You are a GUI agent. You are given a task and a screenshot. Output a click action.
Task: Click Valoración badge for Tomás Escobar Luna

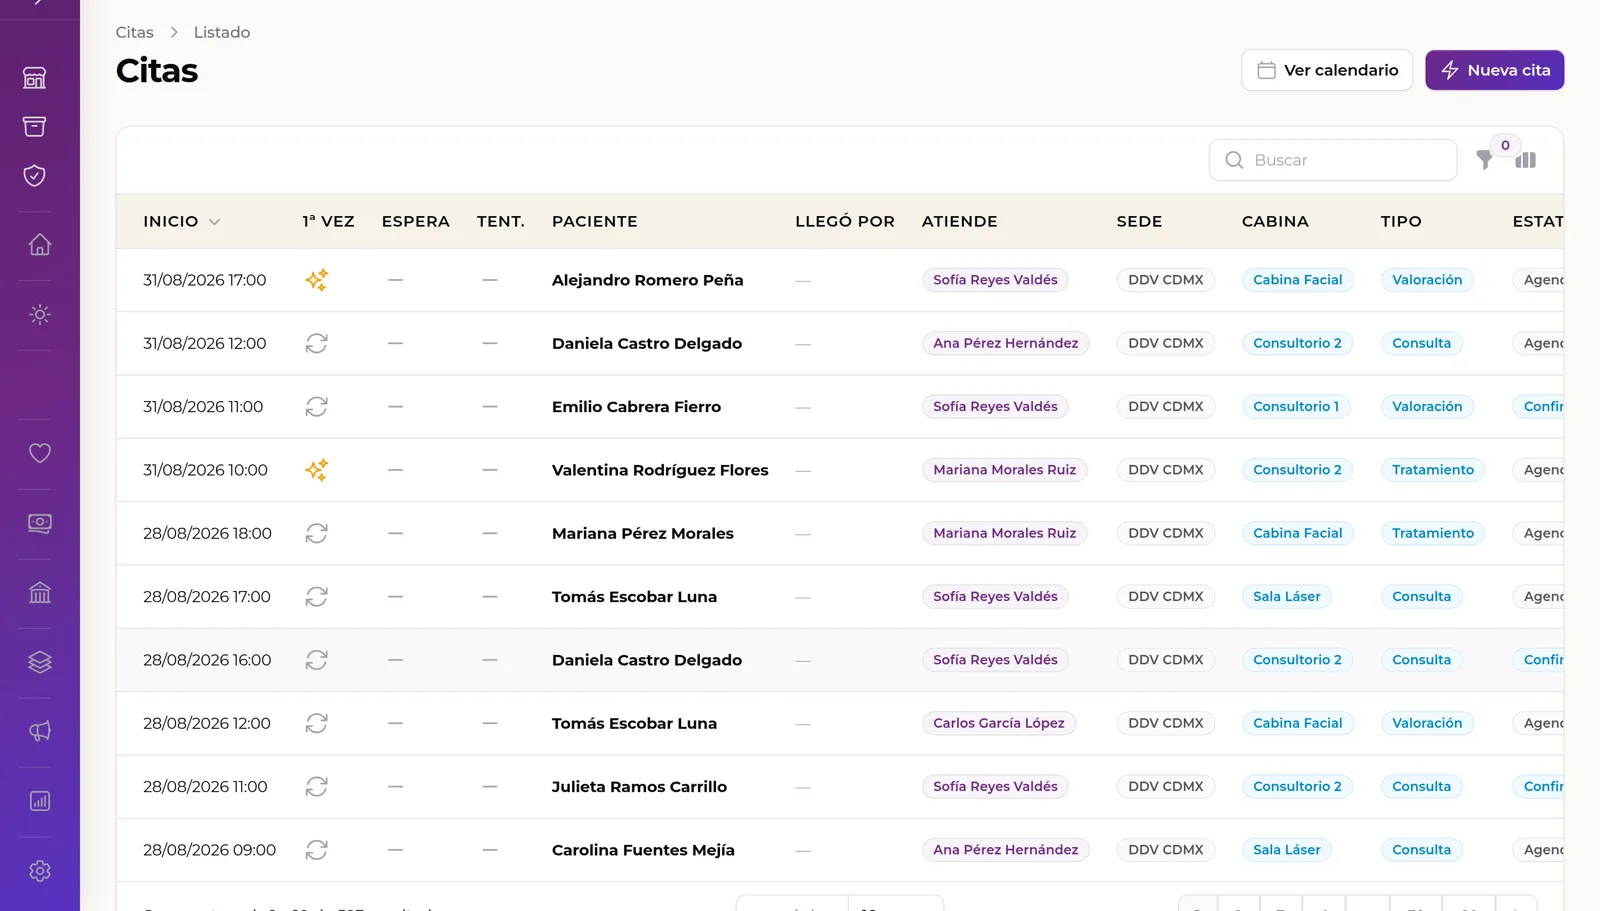(x=1427, y=723)
